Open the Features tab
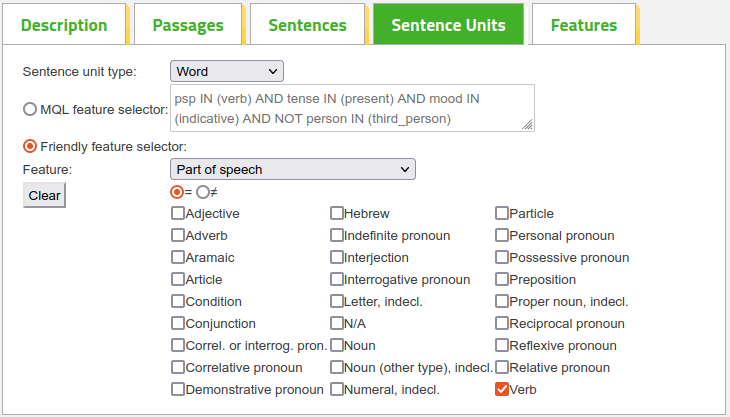Screen dimensions: 730x417 coord(584,25)
